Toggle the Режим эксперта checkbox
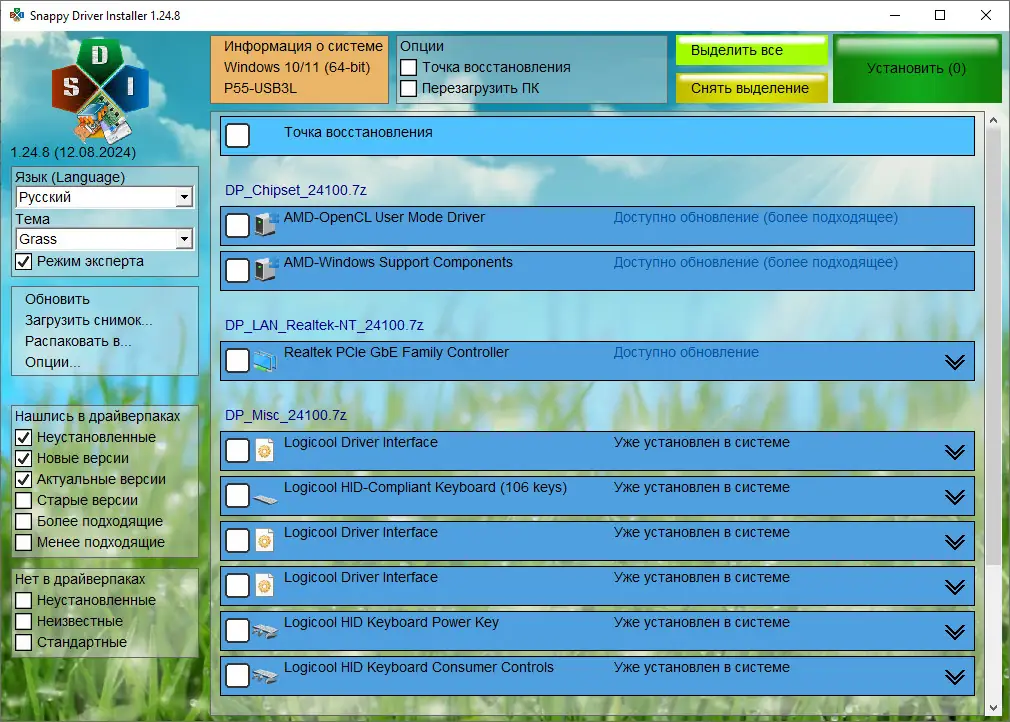 tap(22, 262)
